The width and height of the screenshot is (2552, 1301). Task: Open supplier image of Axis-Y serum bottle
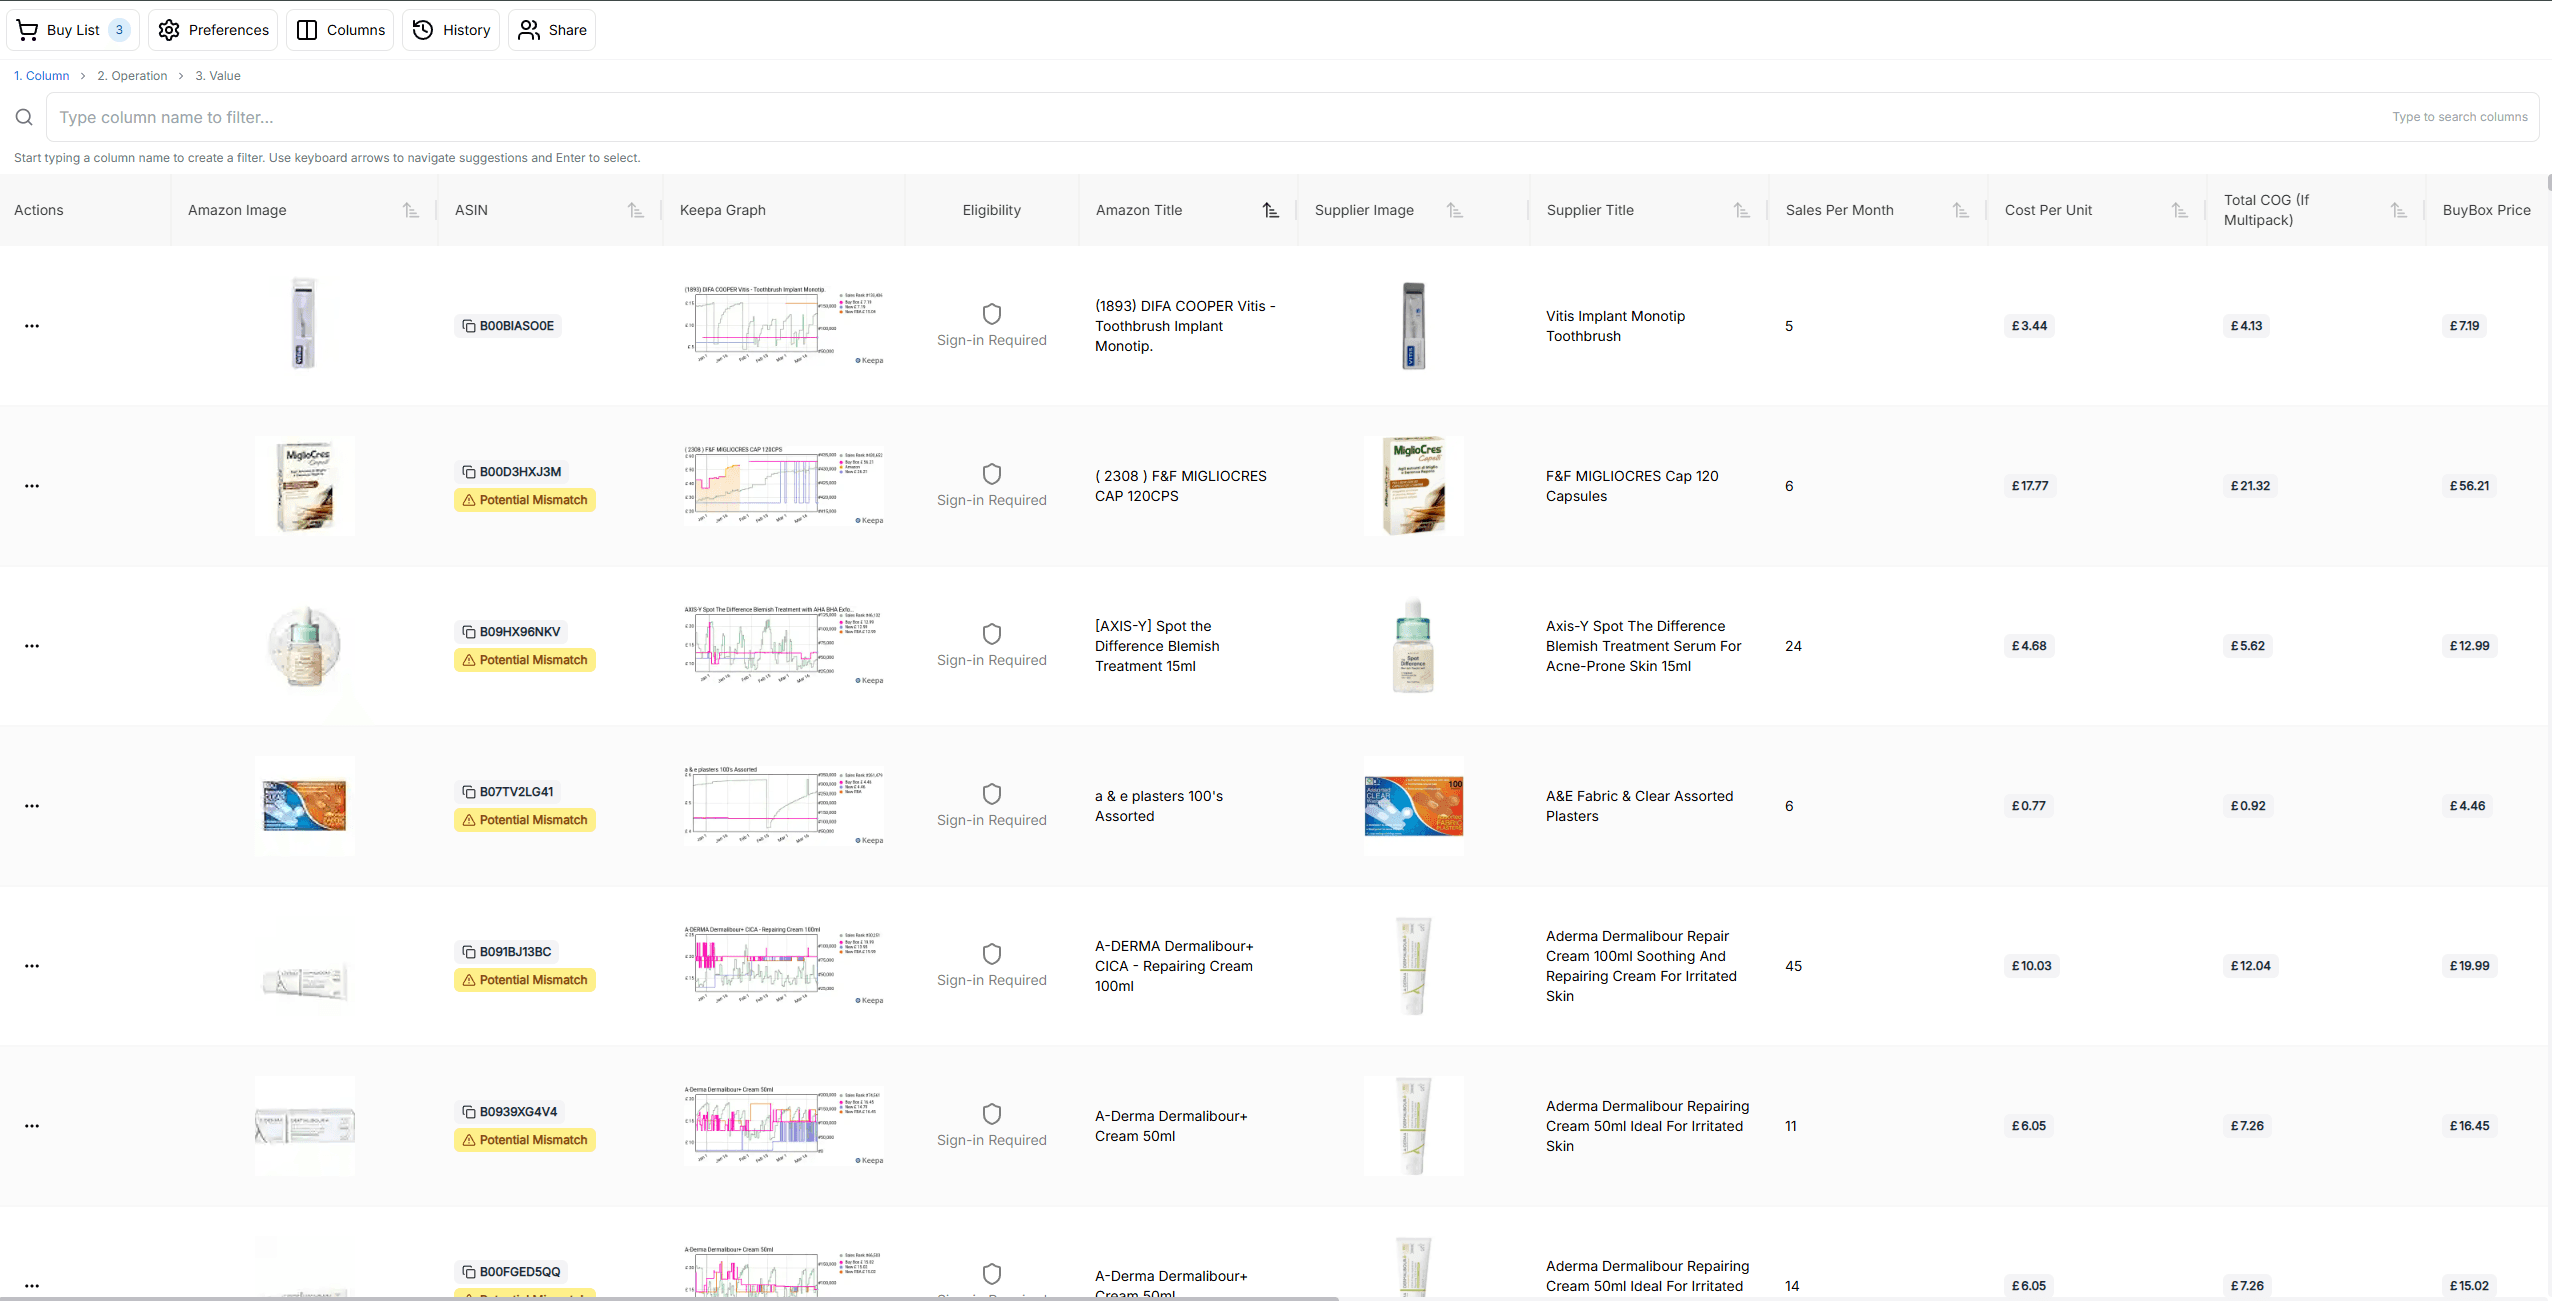tap(1414, 646)
